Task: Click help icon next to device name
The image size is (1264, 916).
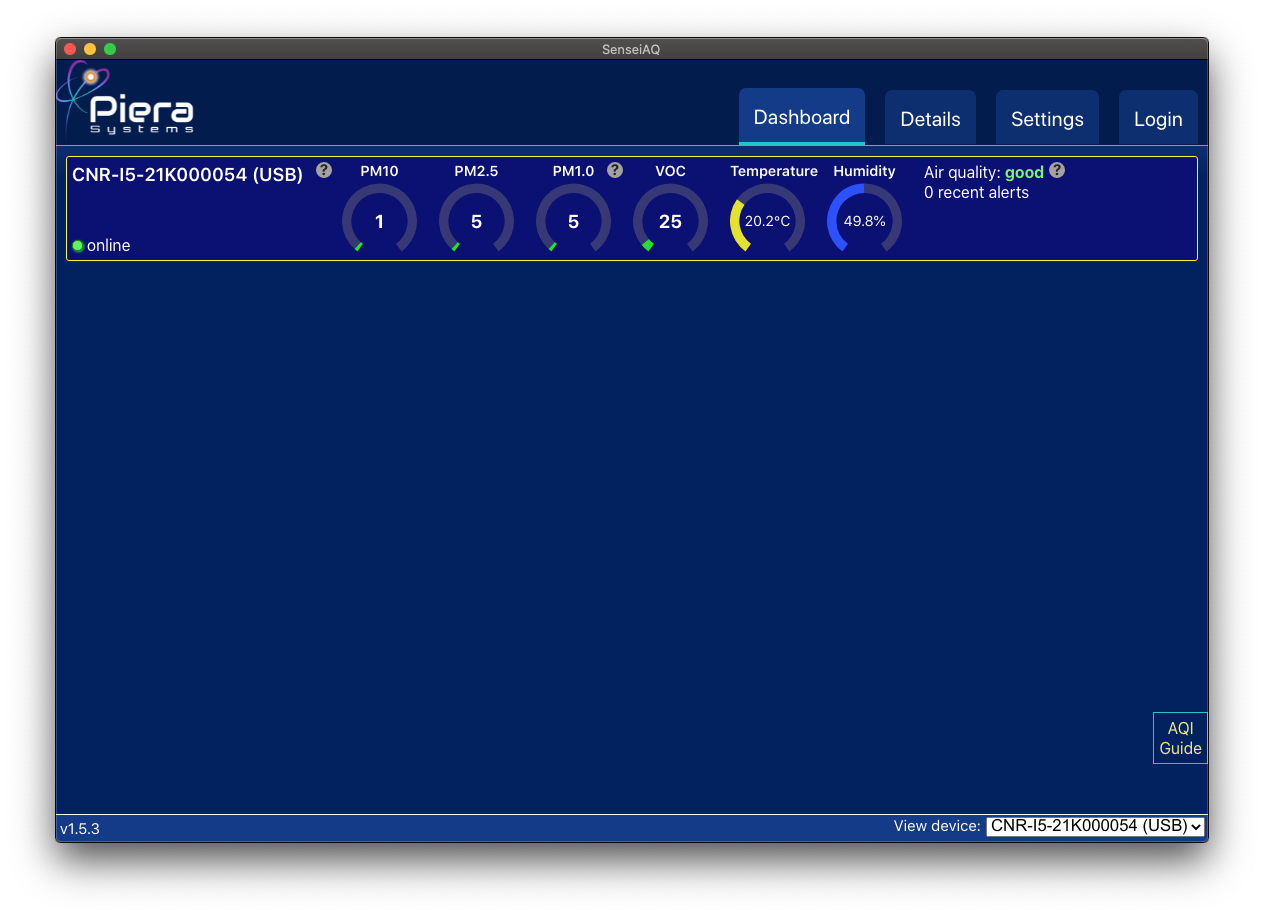Action: 324,170
